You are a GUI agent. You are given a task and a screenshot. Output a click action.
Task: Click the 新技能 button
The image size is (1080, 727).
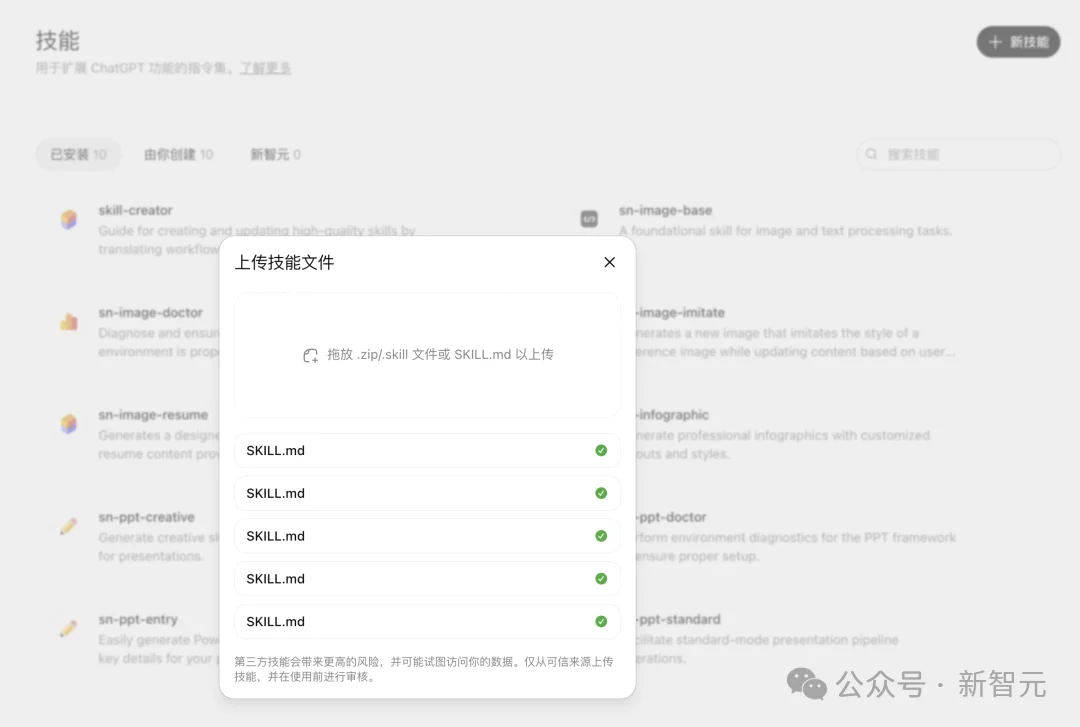(1018, 42)
